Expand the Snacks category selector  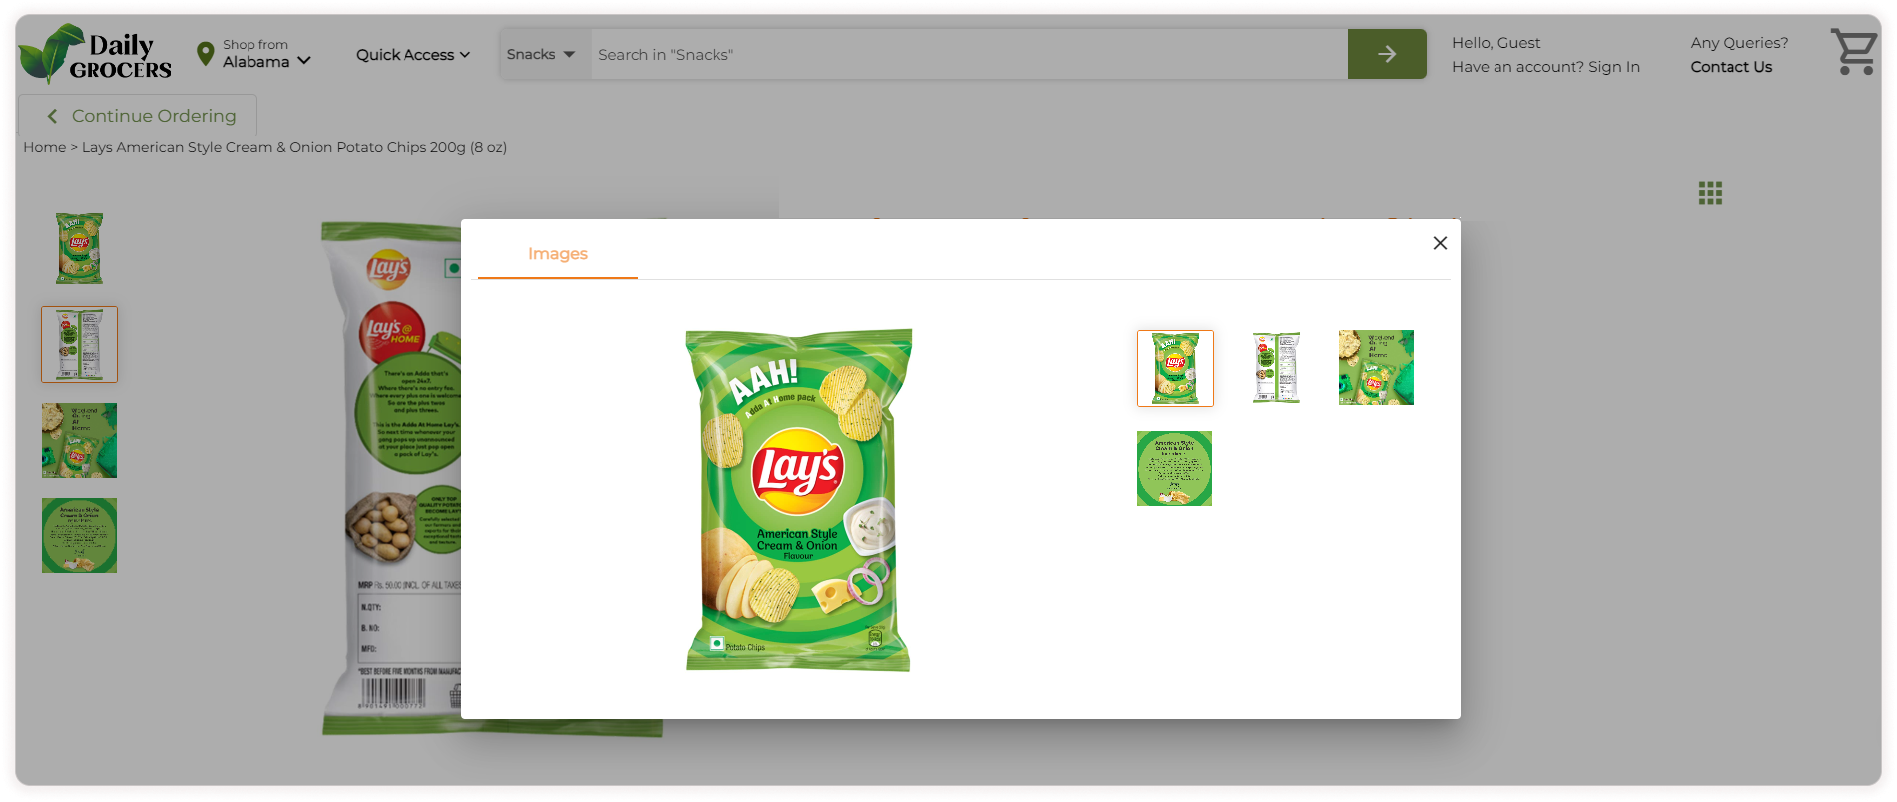point(541,54)
